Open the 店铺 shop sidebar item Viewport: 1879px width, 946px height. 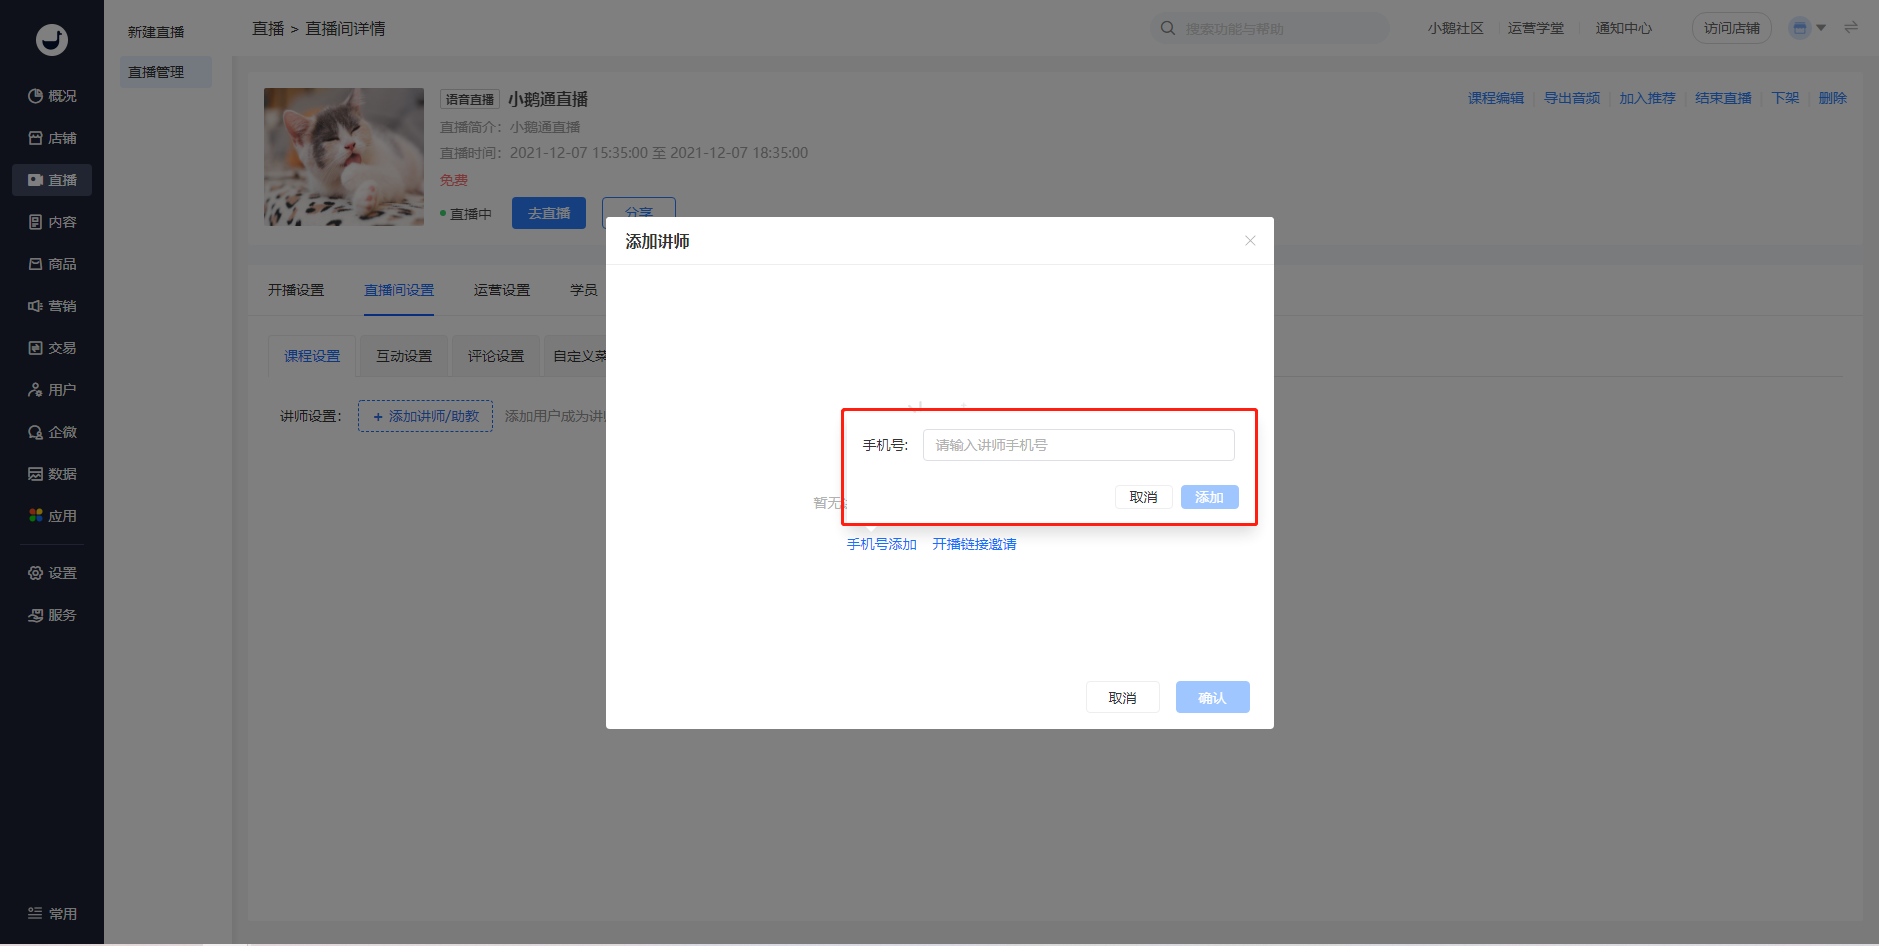pyautogui.click(x=52, y=138)
